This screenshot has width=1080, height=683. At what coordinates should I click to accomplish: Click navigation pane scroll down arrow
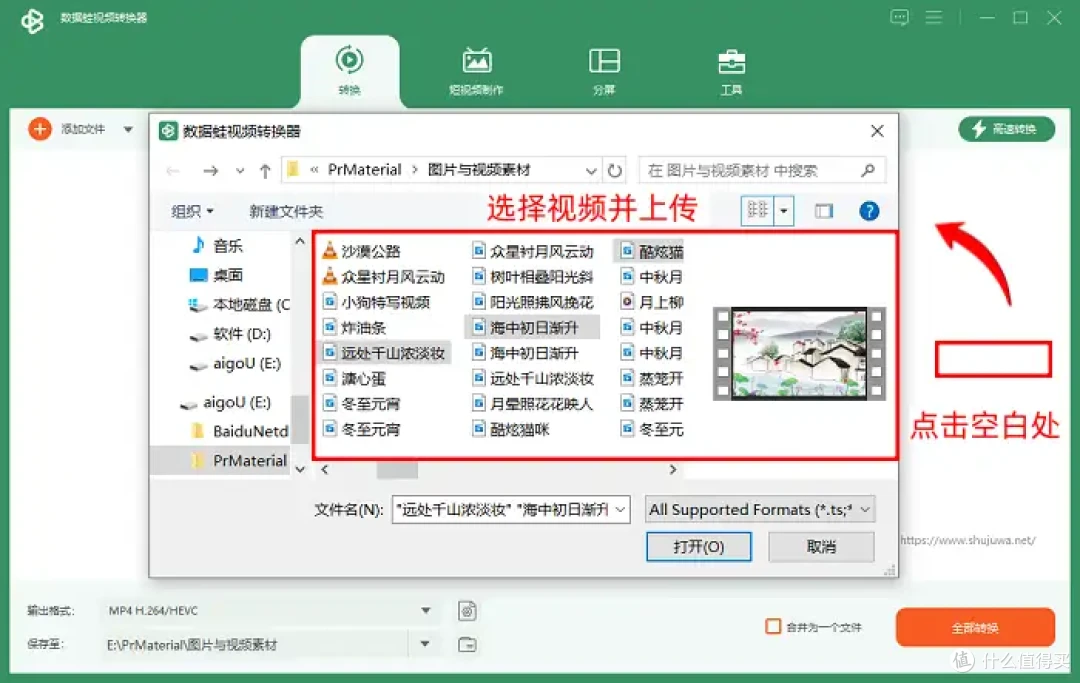300,469
